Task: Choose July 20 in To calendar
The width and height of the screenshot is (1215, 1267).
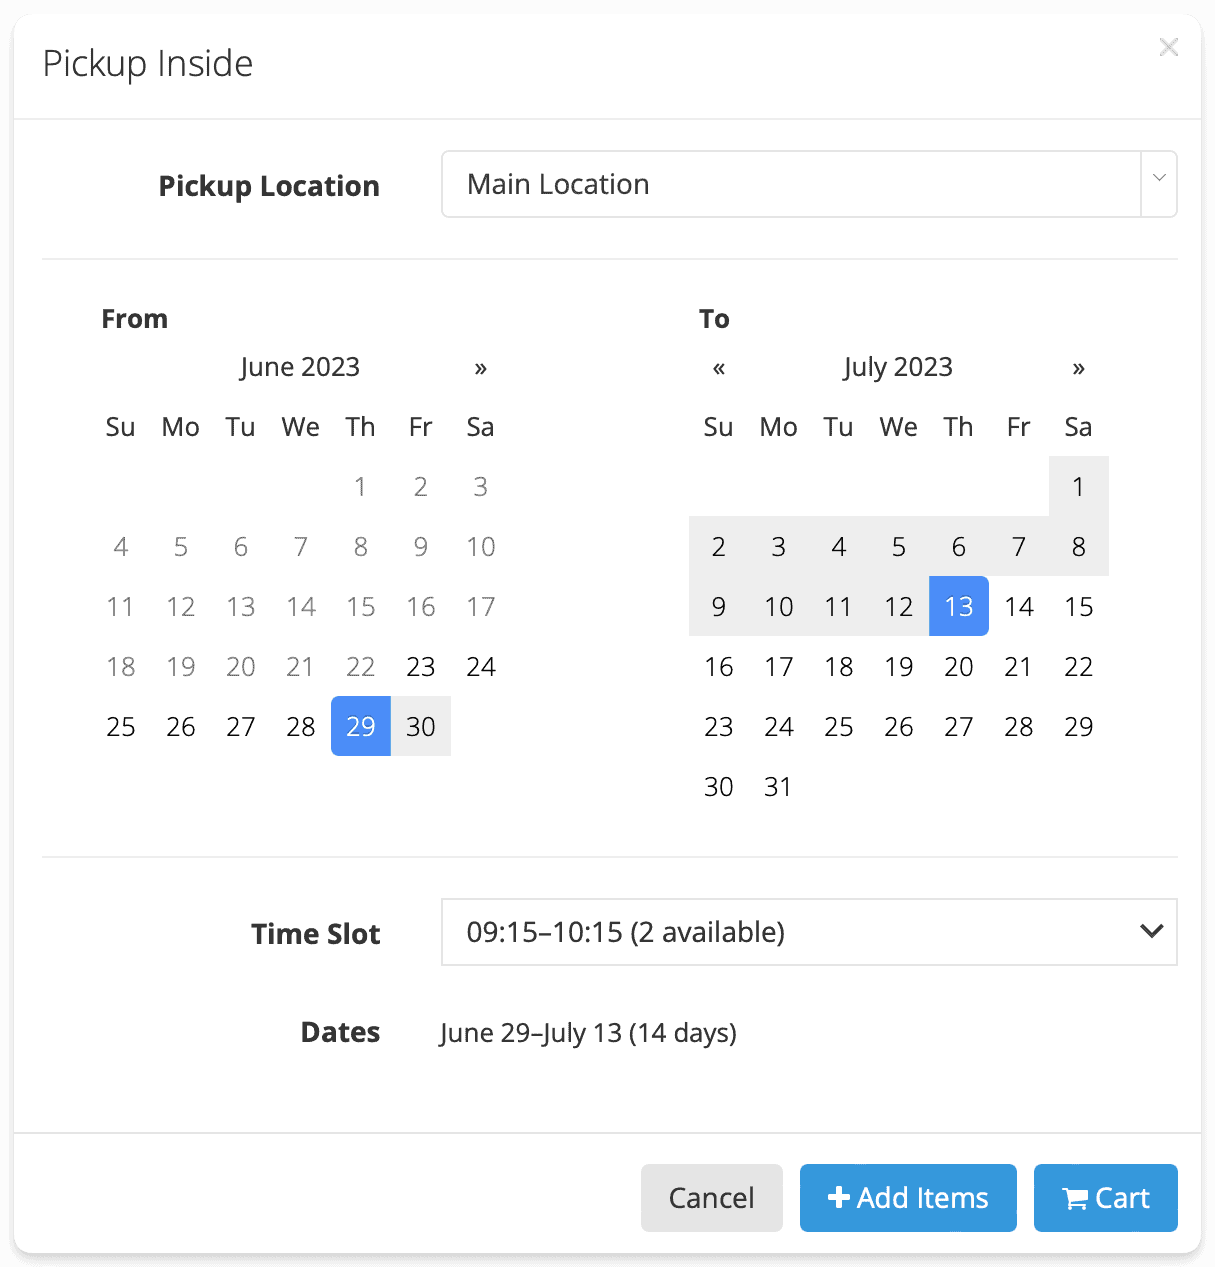Action: point(958,666)
